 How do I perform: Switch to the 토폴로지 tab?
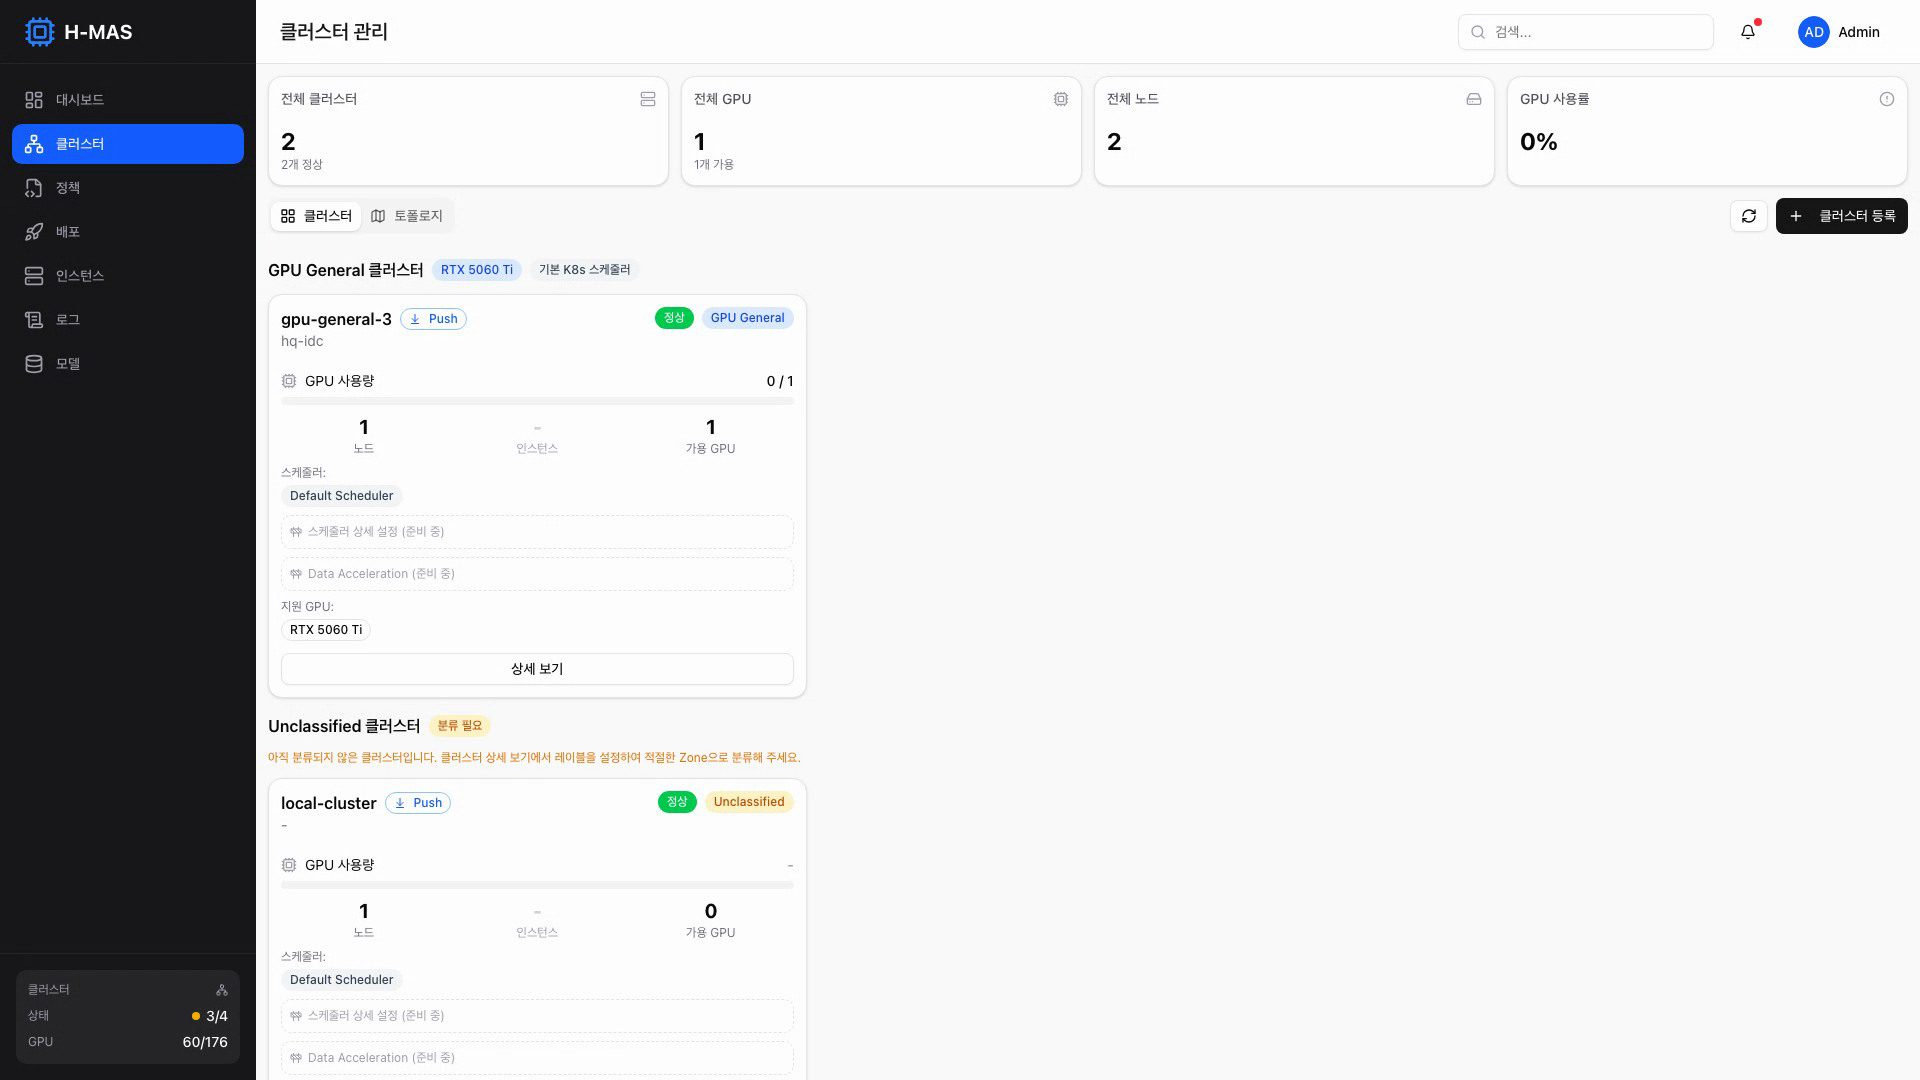point(407,216)
